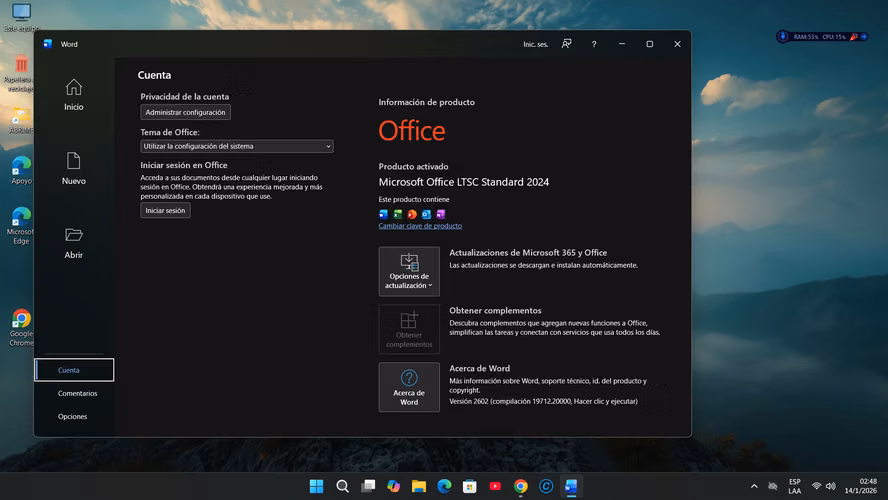The width and height of the screenshot is (888, 500).
Task: Click the Administrar configuración button
Action: pyautogui.click(x=185, y=112)
